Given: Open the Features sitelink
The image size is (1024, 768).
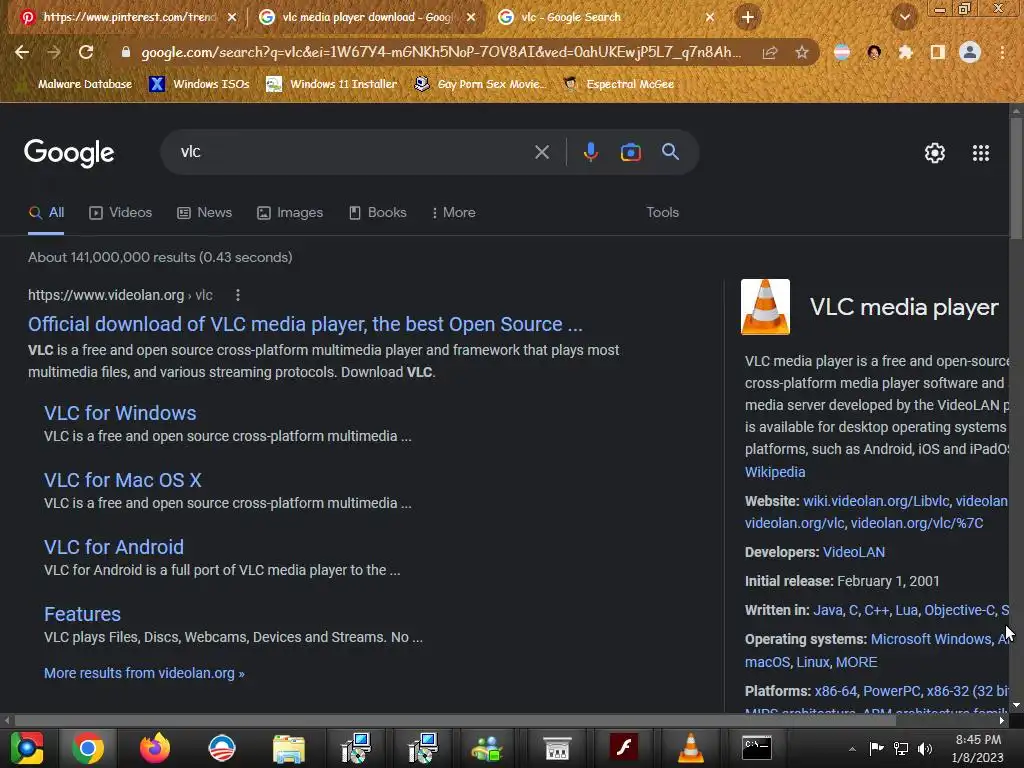Looking at the screenshot, I should click(82, 614).
